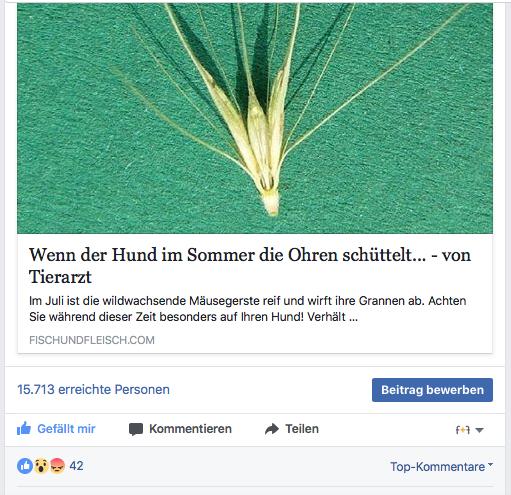Click the barley awn article image
The image size is (511, 495).
(255, 118)
